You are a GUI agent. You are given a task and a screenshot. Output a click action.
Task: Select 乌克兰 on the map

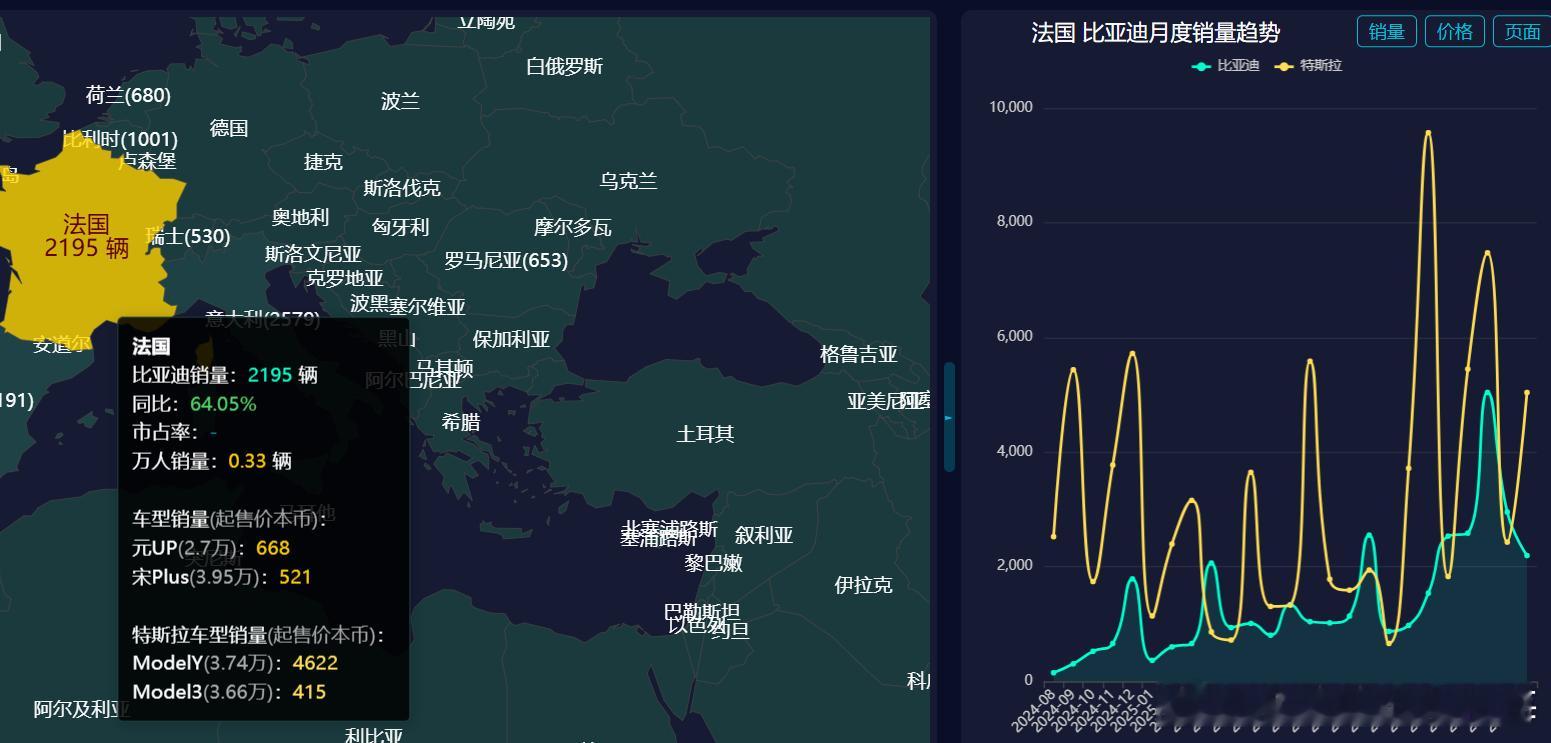click(628, 181)
